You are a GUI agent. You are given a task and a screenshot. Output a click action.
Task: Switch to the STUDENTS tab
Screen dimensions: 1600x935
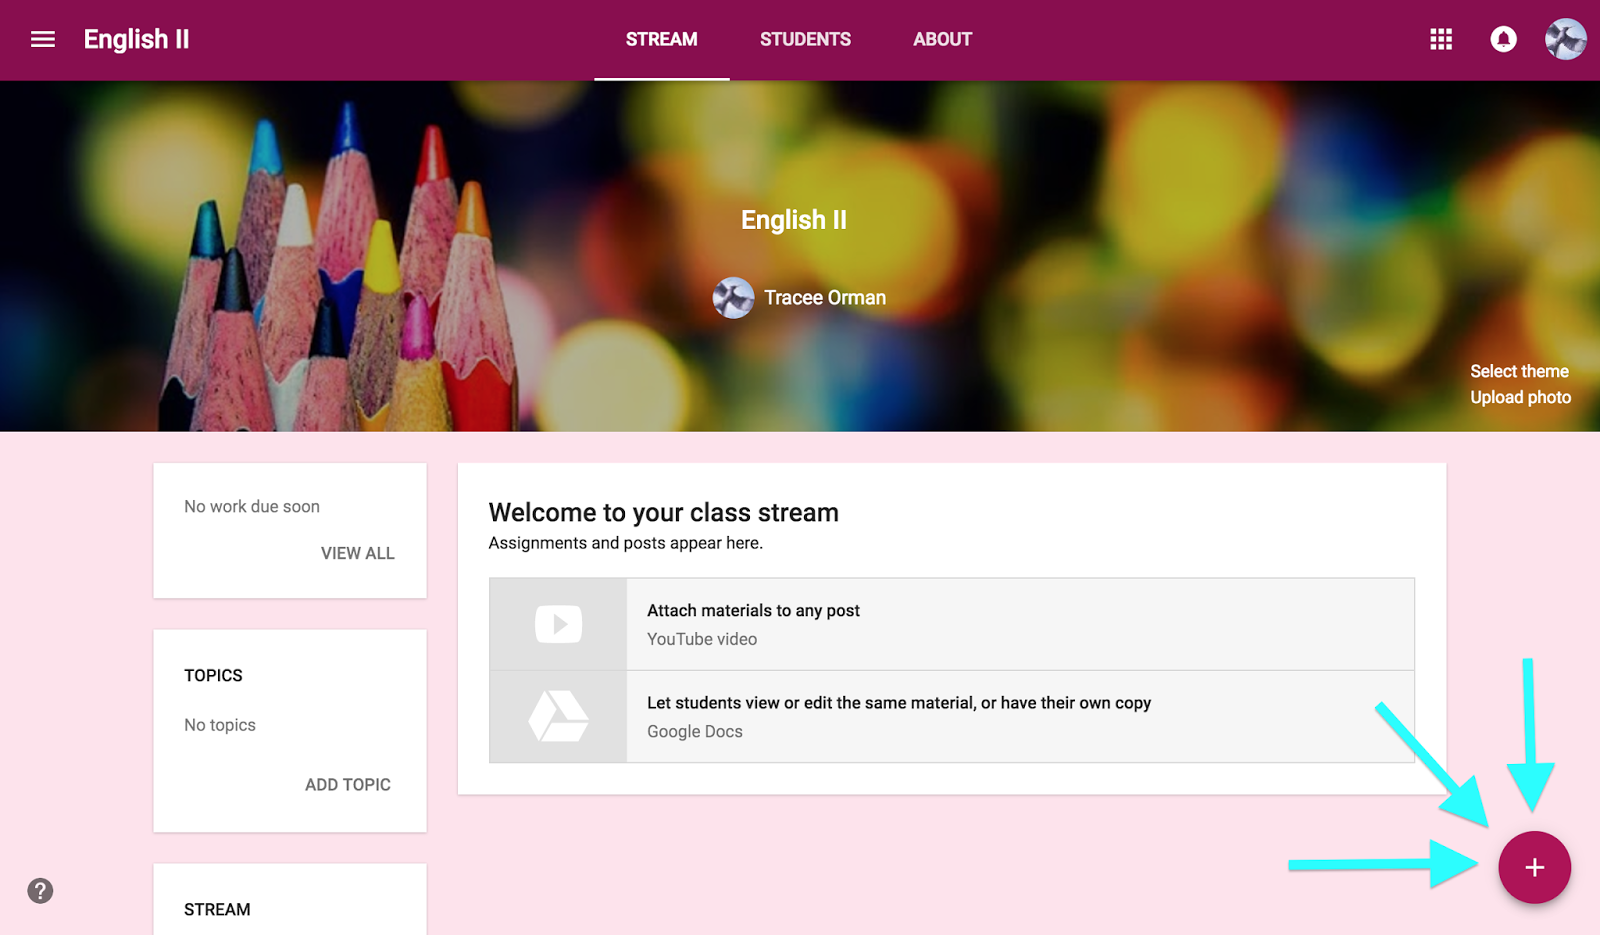click(805, 39)
